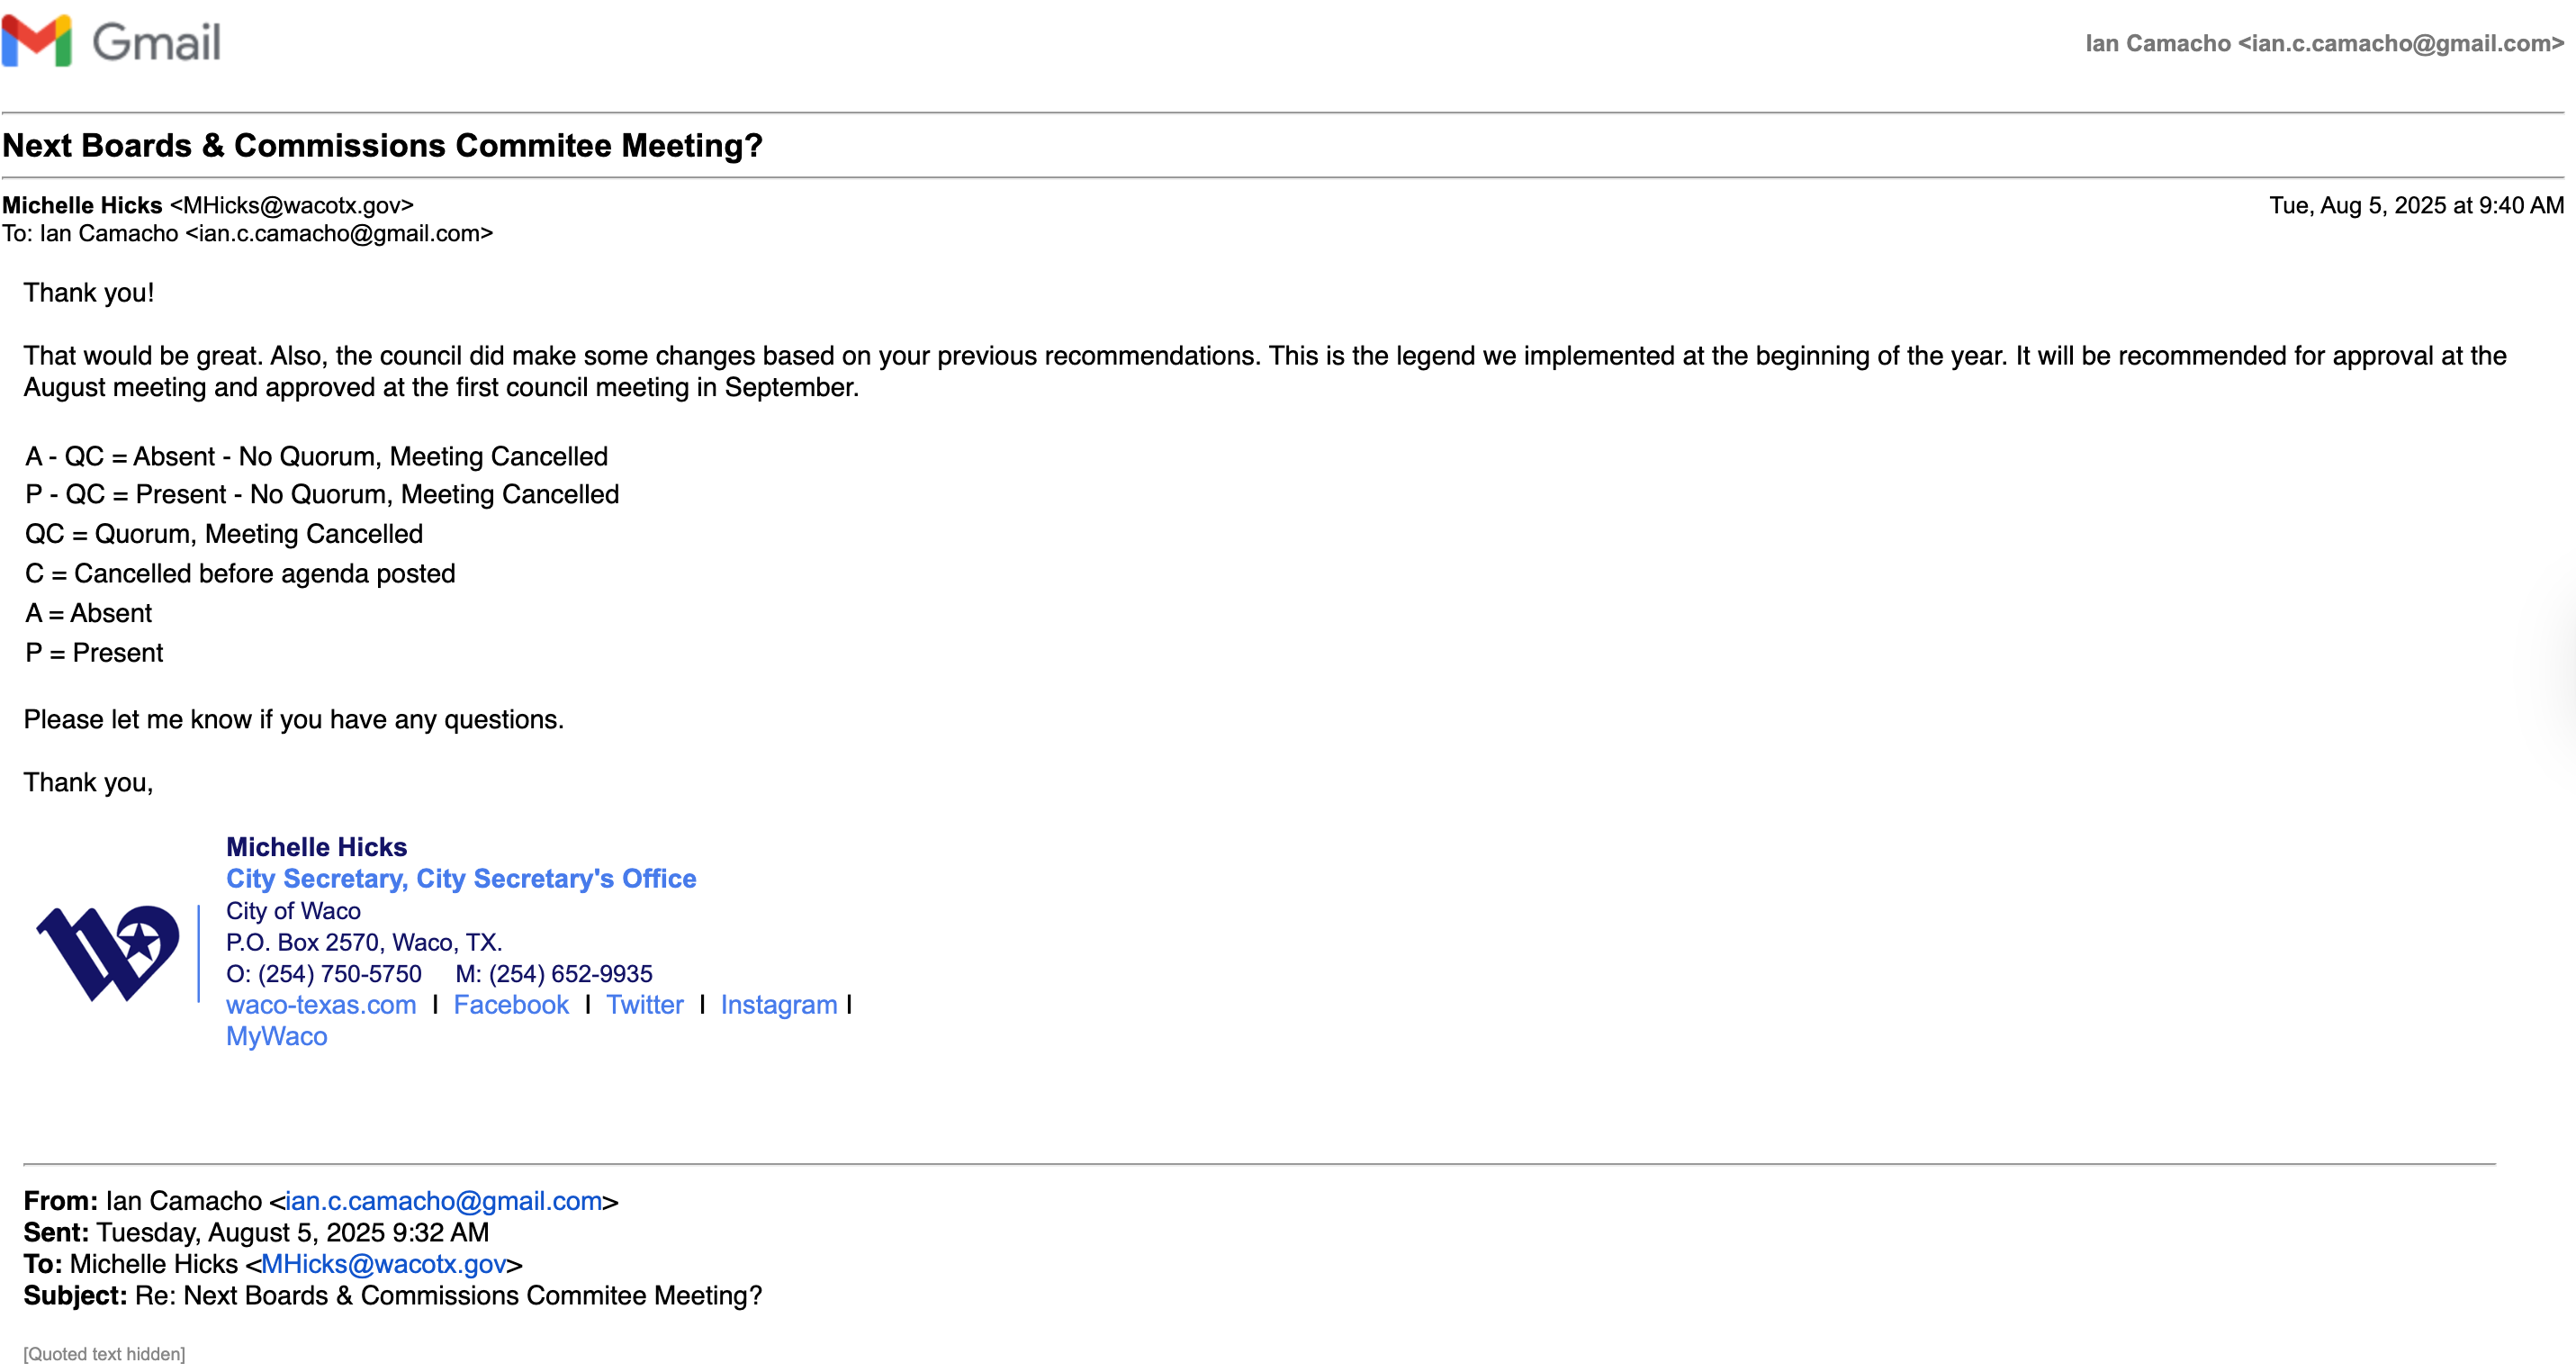Screen dimensions: 2576x1372
Task: Open the Twitter link in signature
Action: (644, 1005)
